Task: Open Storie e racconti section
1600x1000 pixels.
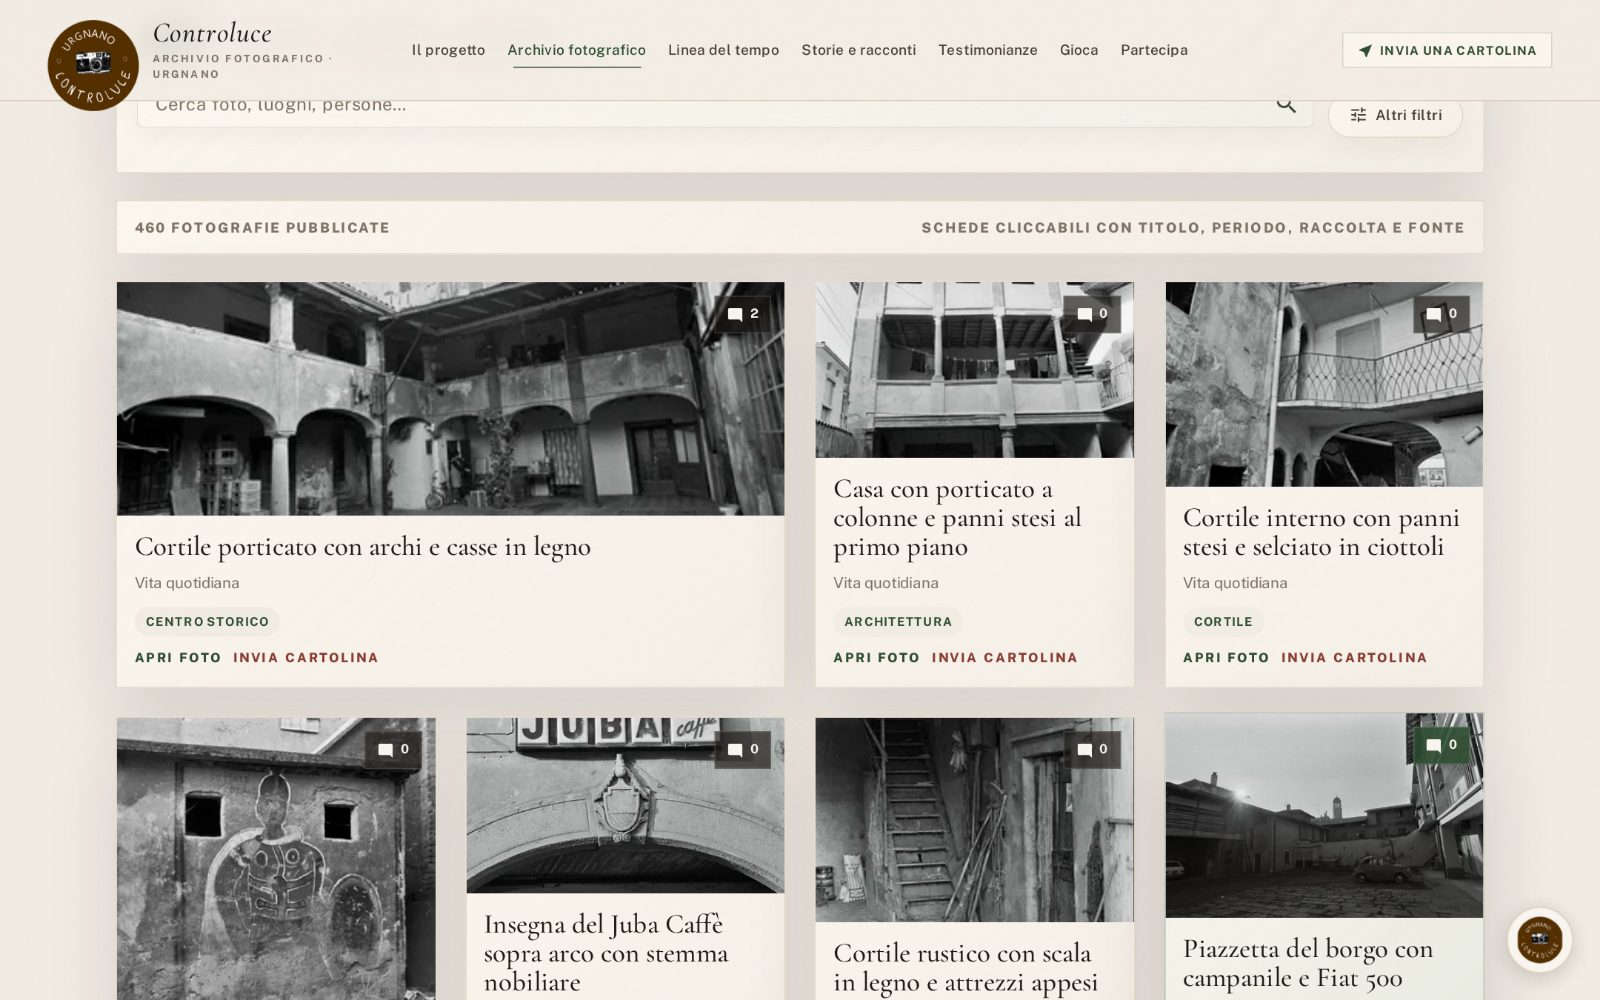Action: pyautogui.click(x=858, y=50)
